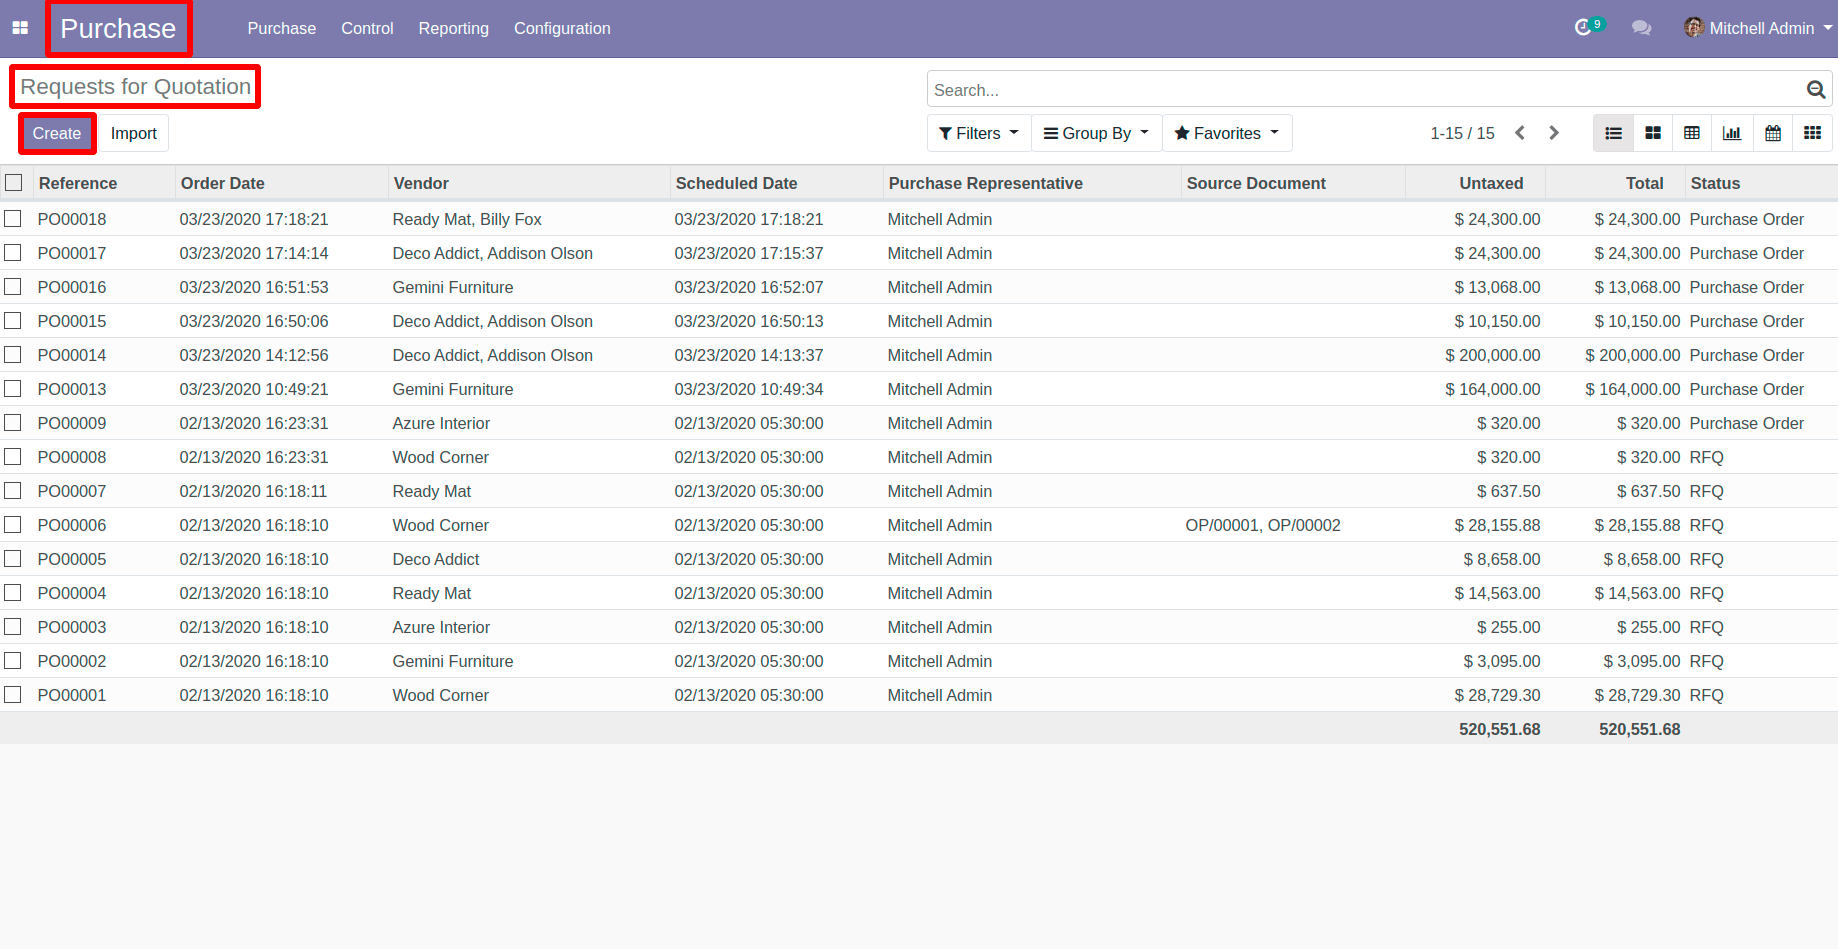Click the search magnifier icon
1838x949 pixels.
1816,89
